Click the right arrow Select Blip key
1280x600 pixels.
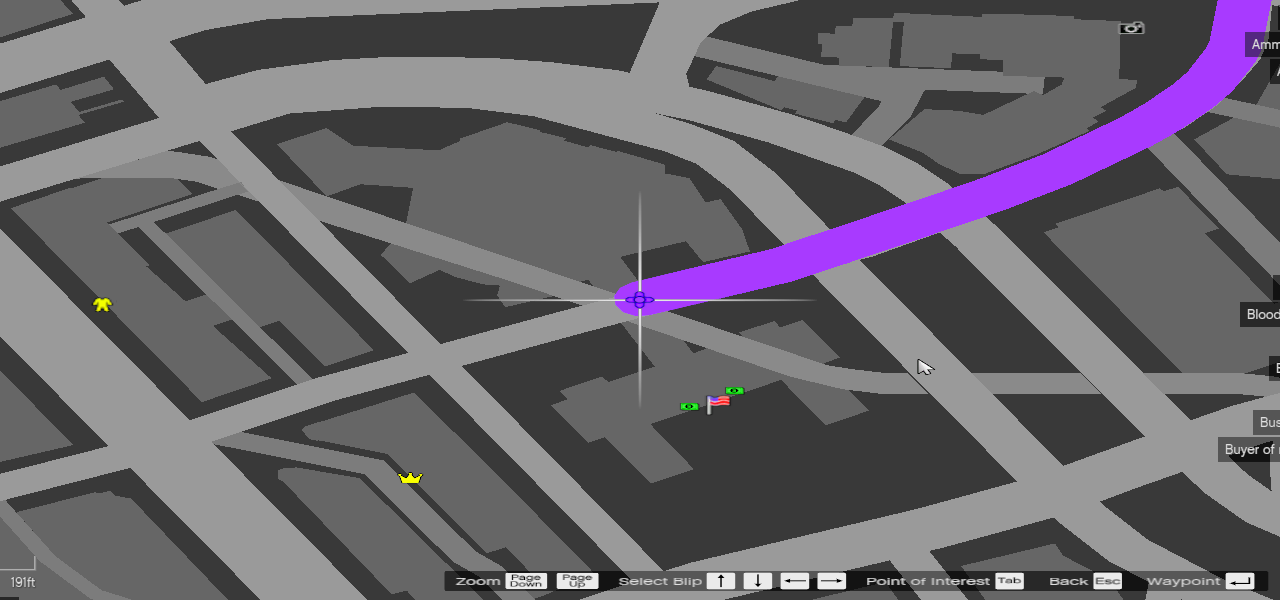[x=832, y=581]
